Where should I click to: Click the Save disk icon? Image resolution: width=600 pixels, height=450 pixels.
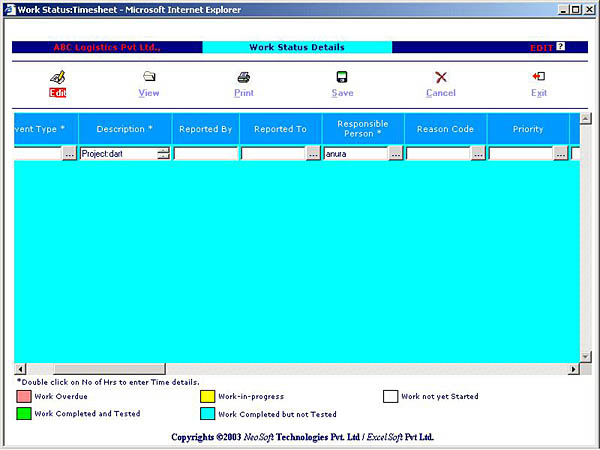tap(342, 77)
